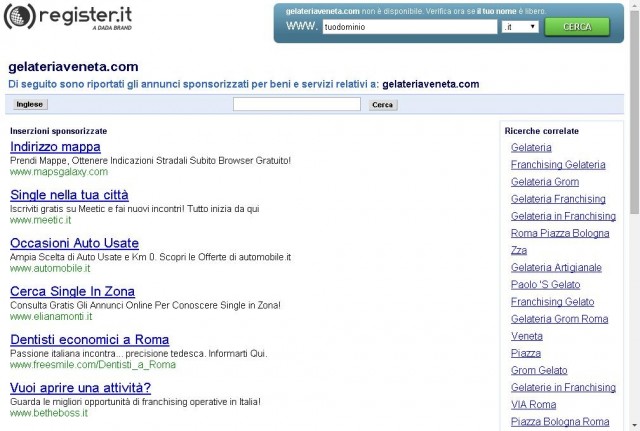Switch language with the Inglese button
640x431 pixels.
[x=29, y=104]
